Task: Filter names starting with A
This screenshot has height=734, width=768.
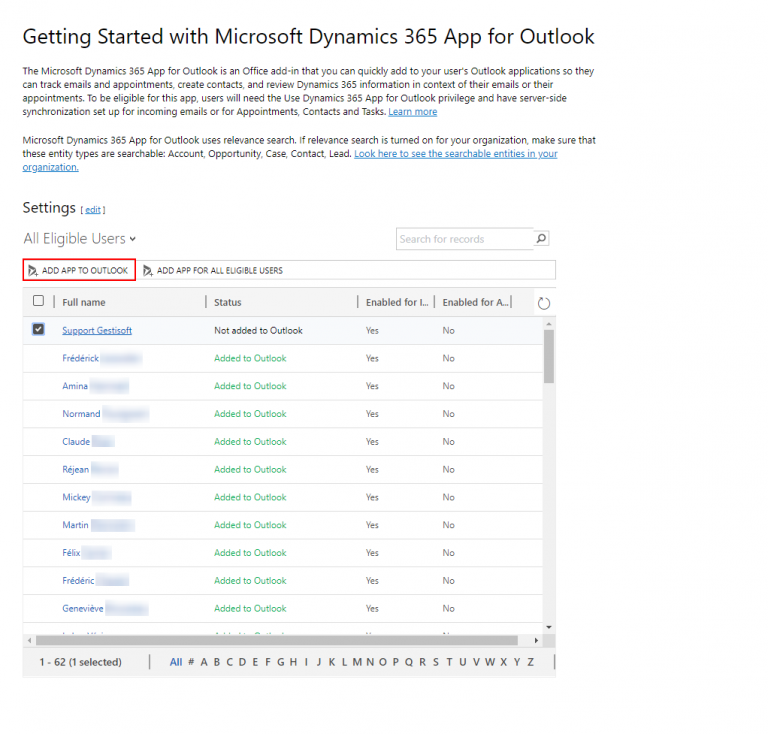Action: tap(204, 662)
